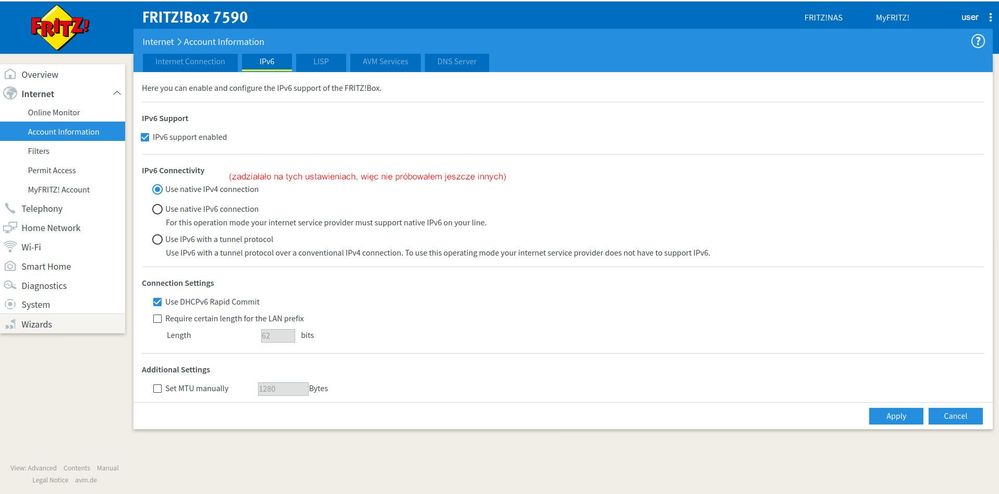
Task: Switch to the DNS Server tab
Action: pos(457,62)
